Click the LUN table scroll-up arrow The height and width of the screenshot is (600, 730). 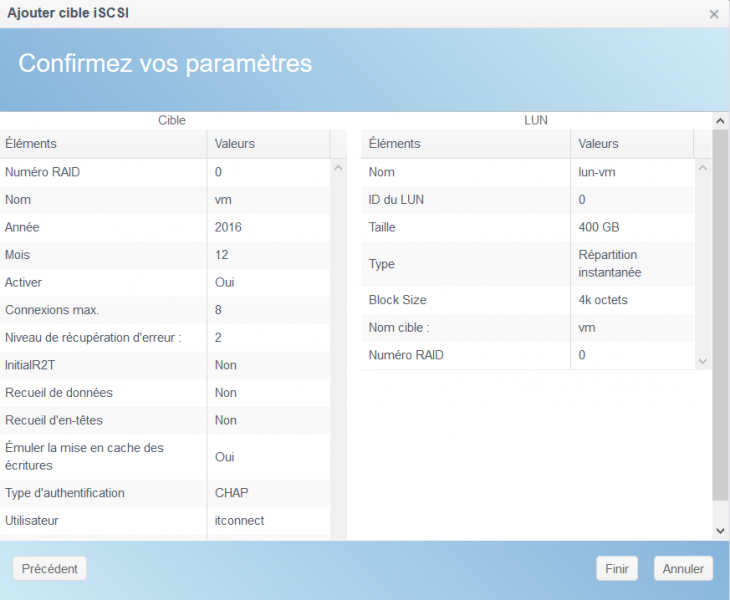click(702, 168)
